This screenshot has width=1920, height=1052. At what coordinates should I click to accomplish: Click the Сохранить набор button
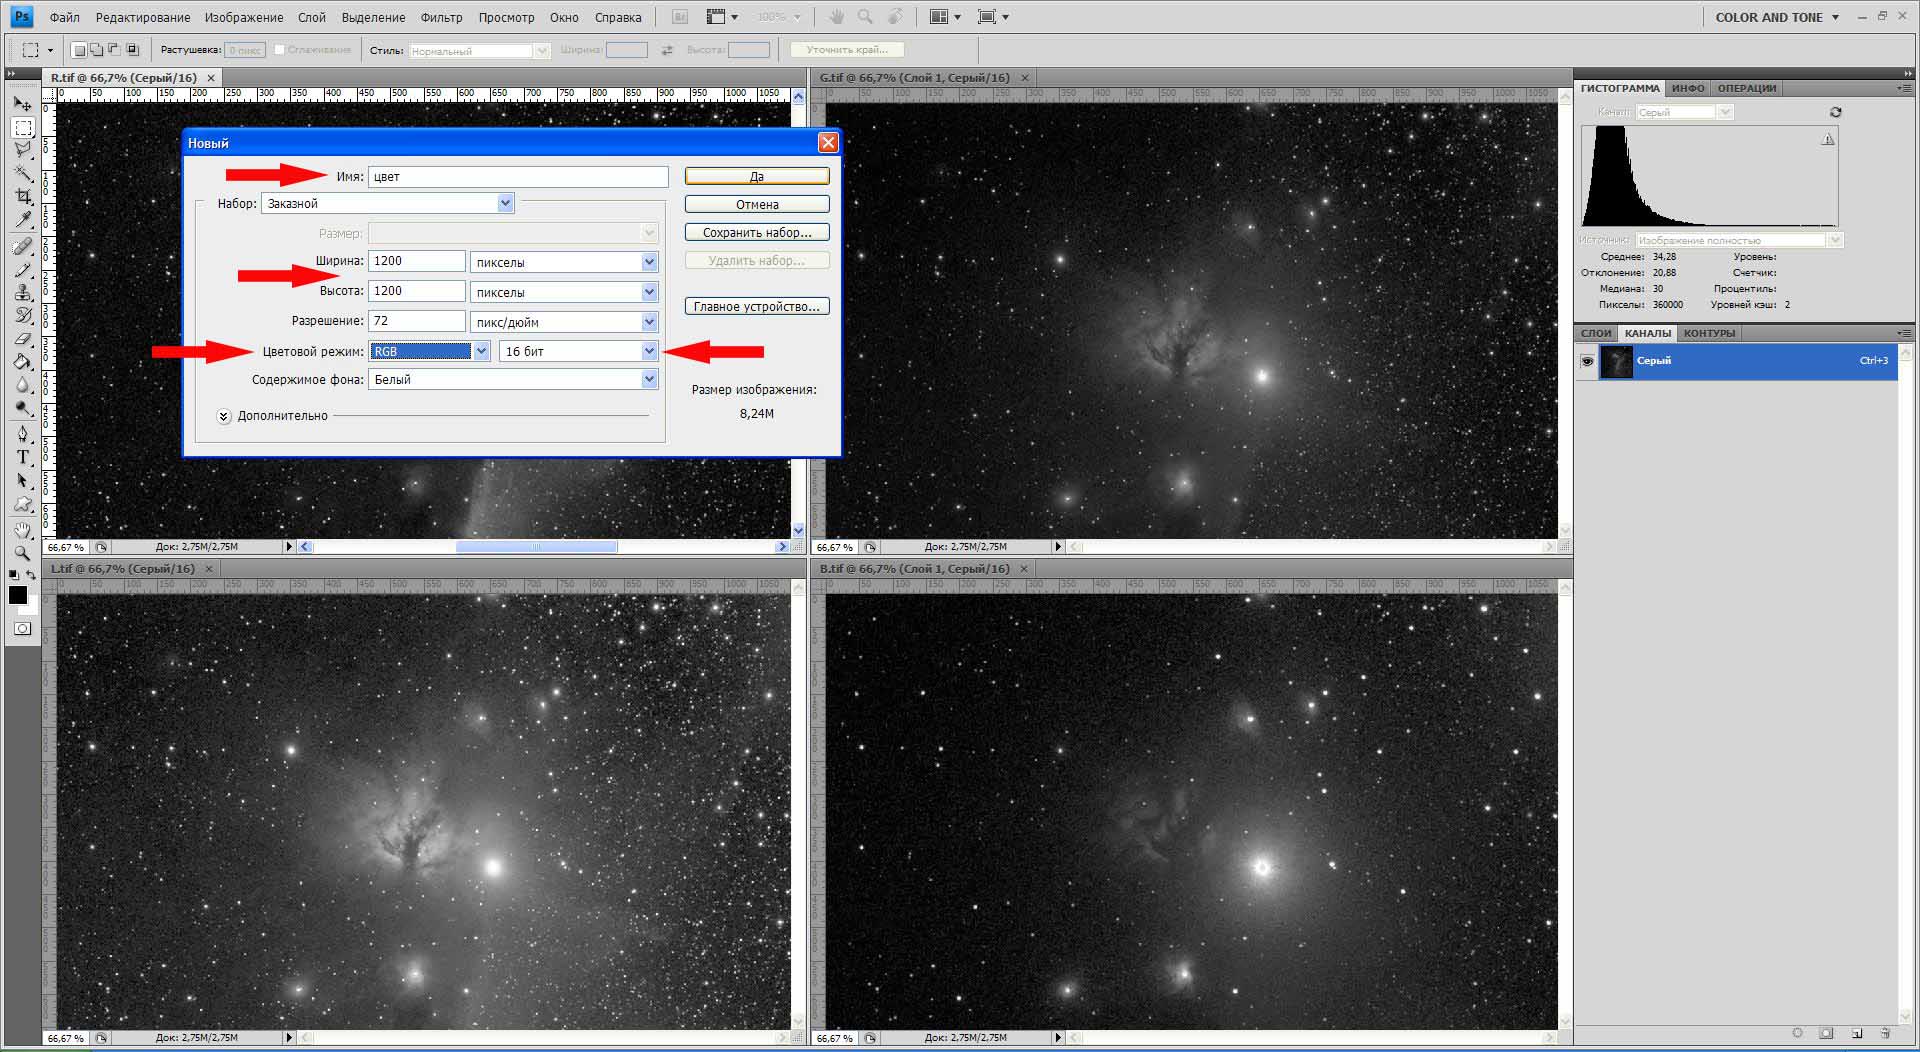tap(756, 232)
